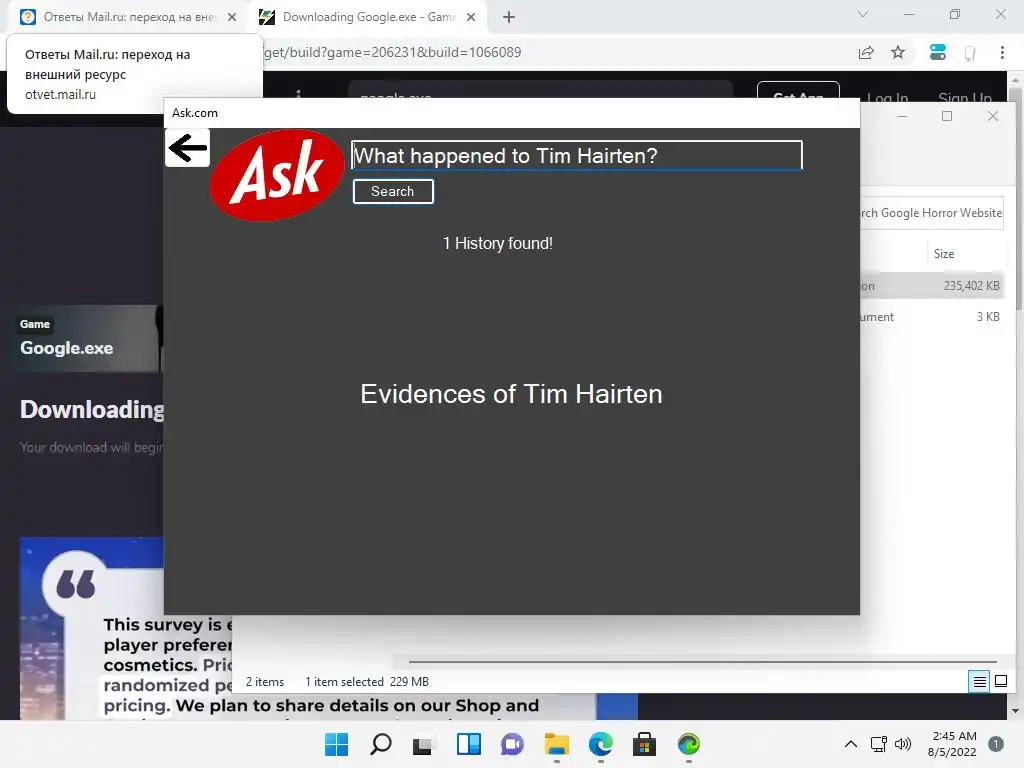The width and height of the screenshot is (1024, 768).
Task: Select the file row sized 235,402 KB
Action: coord(932,285)
